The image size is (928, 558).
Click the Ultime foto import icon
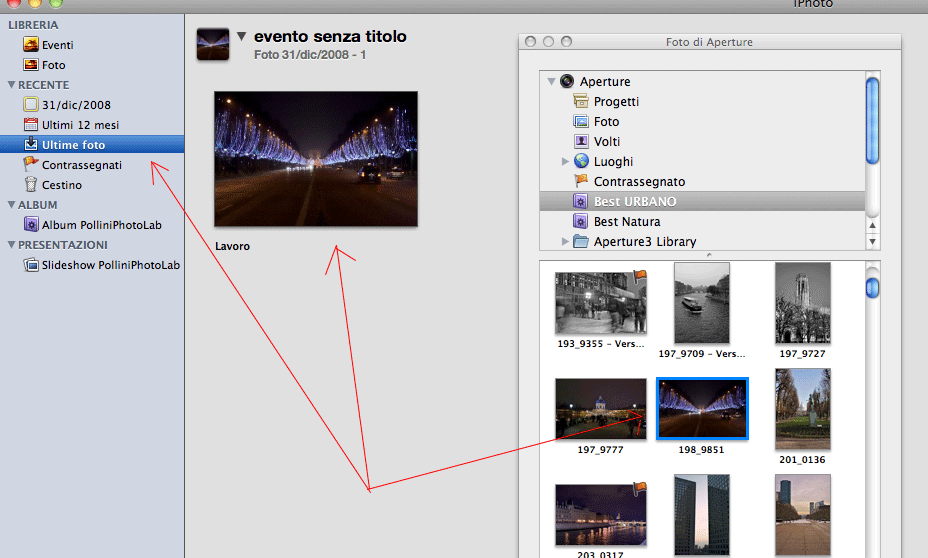point(31,144)
